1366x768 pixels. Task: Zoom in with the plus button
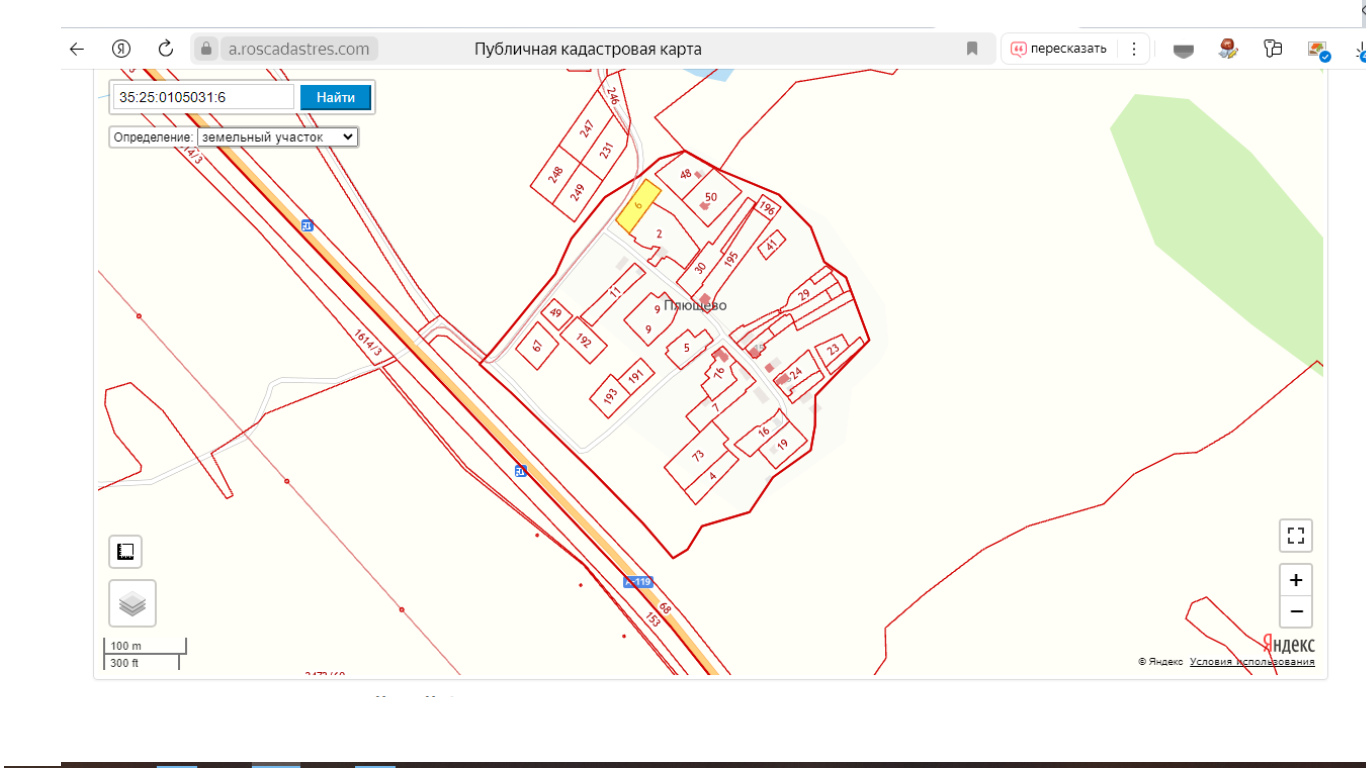[x=1295, y=580]
